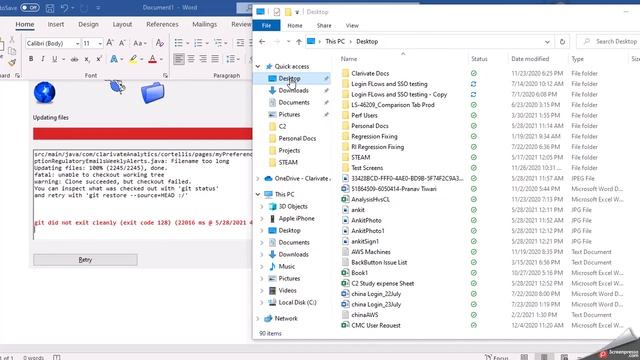
Task: Go up one folder level
Action: coord(299,42)
